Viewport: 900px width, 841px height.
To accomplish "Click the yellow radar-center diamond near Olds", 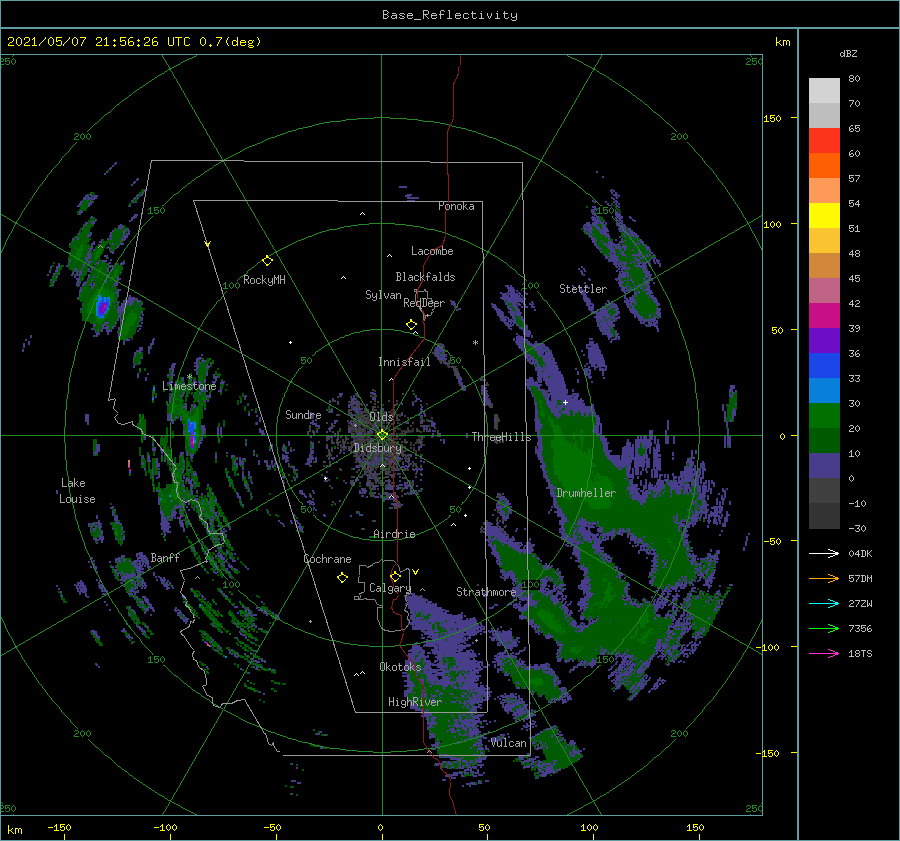I will pos(382,435).
